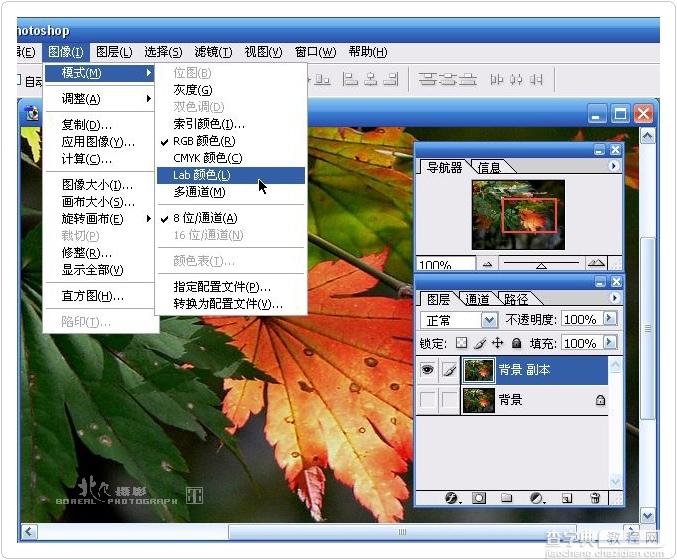The width and height of the screenshot is (677, 560).
Task: Switch to the 信息 tab
Action: point(489,167)
